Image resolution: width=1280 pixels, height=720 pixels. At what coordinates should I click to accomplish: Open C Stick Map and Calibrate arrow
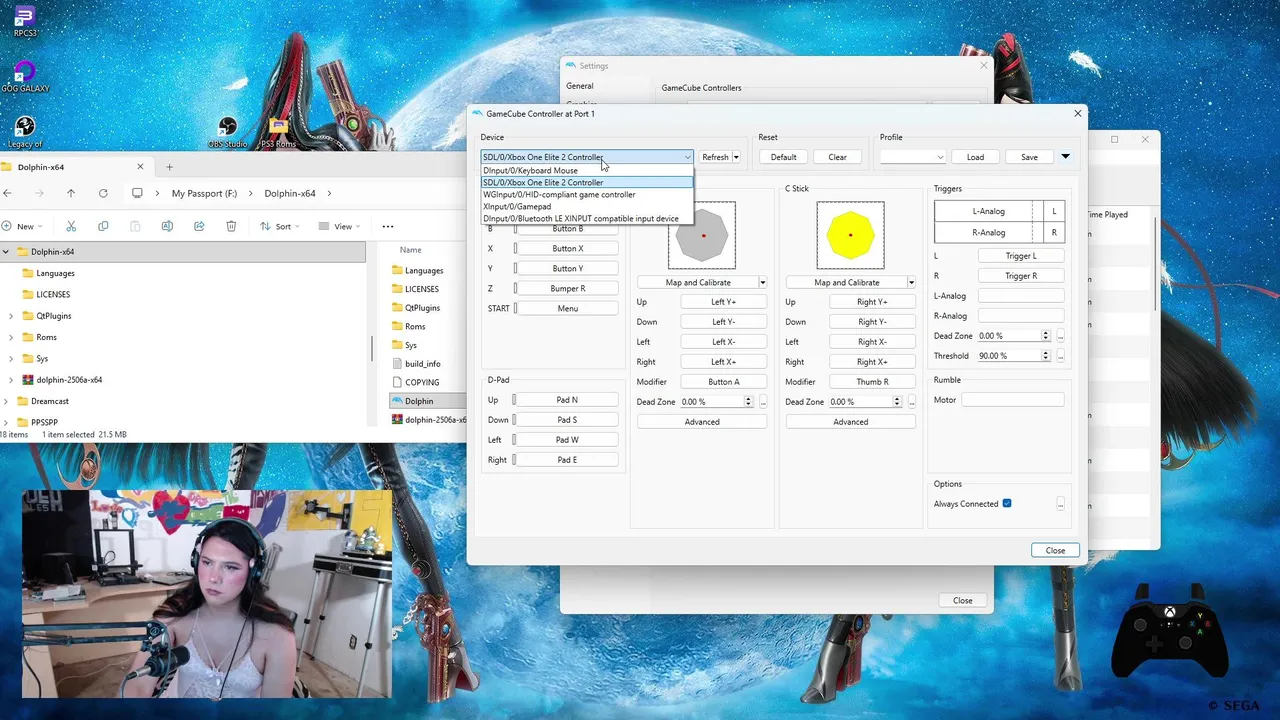tap(911, 282)
